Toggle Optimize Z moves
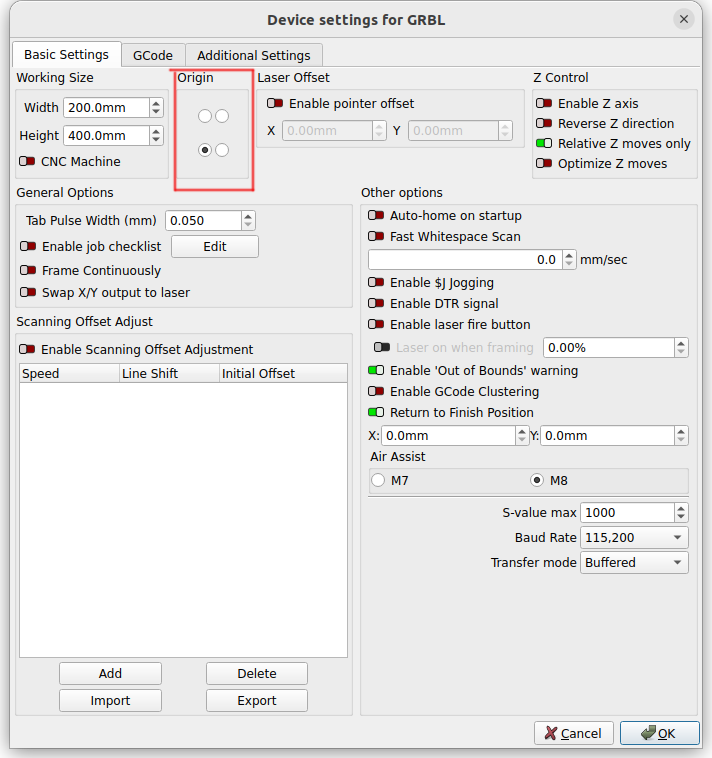 coord(544,163)
